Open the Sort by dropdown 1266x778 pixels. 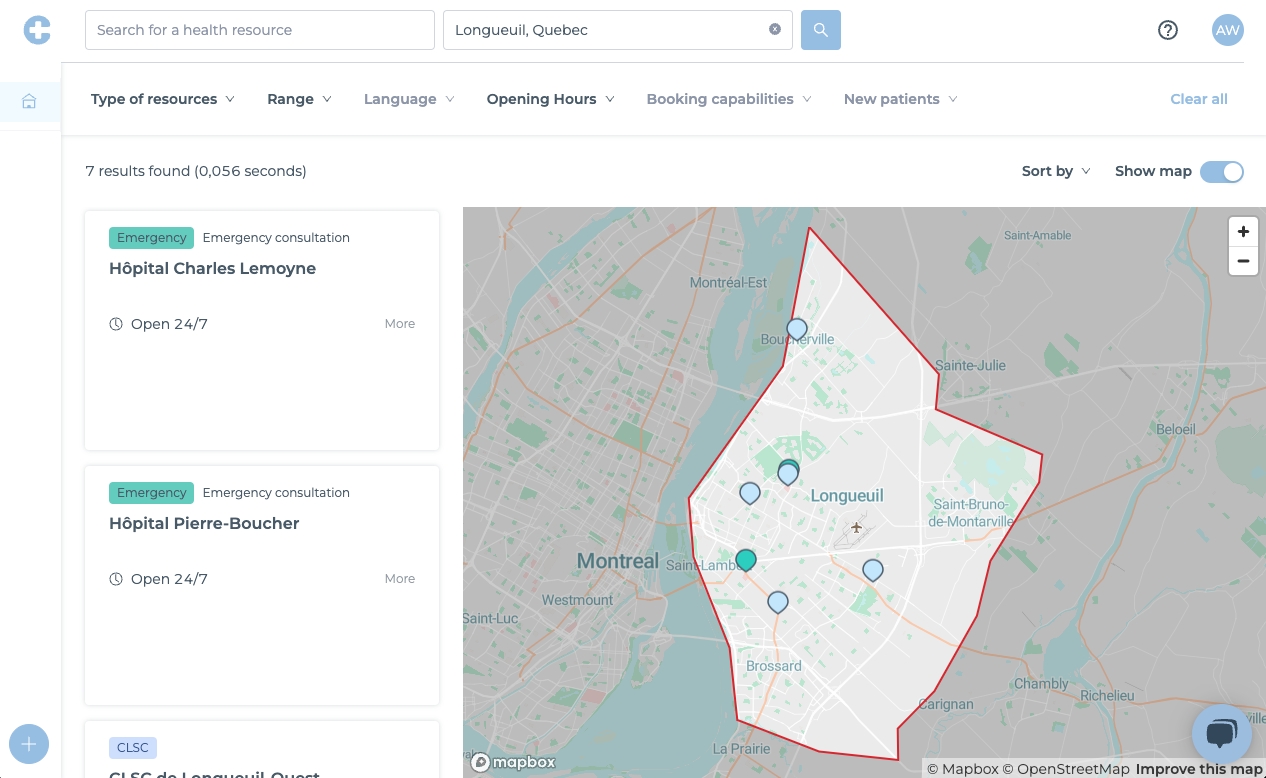coord(1055,171)
